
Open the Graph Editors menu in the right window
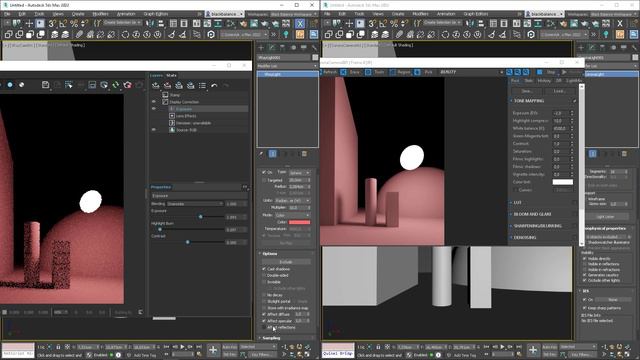(x=476, y=14)
